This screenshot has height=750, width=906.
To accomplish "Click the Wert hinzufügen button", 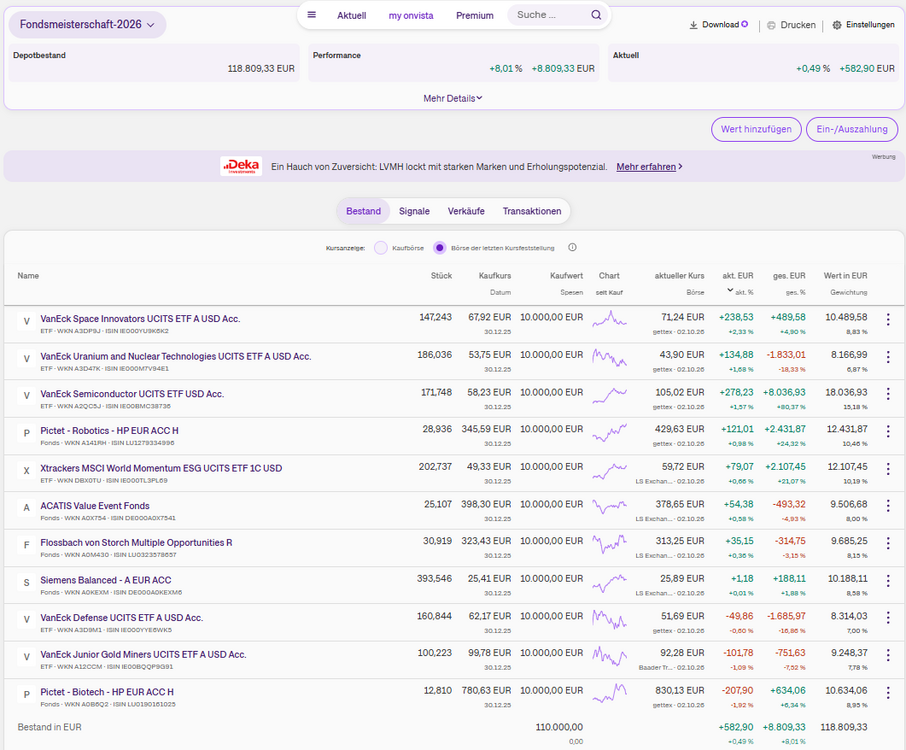I will [756, 129].
